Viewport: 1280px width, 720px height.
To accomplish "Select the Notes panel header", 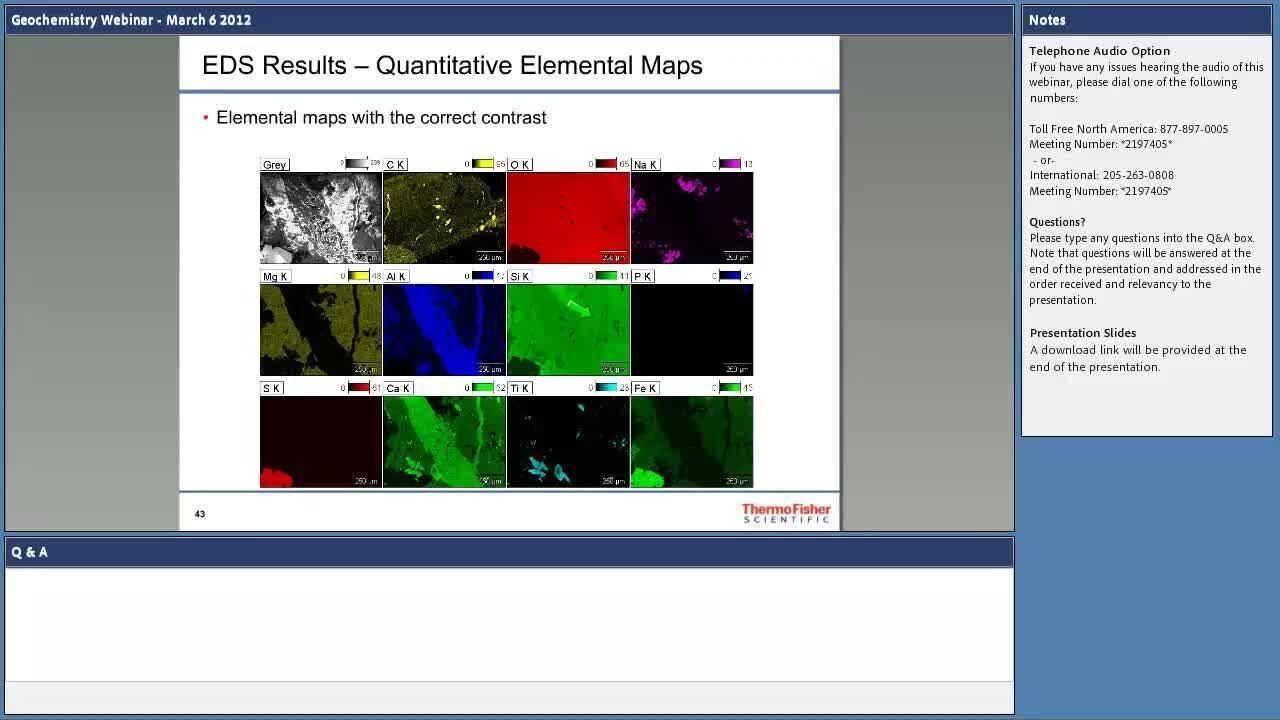I will [1146, 20].
